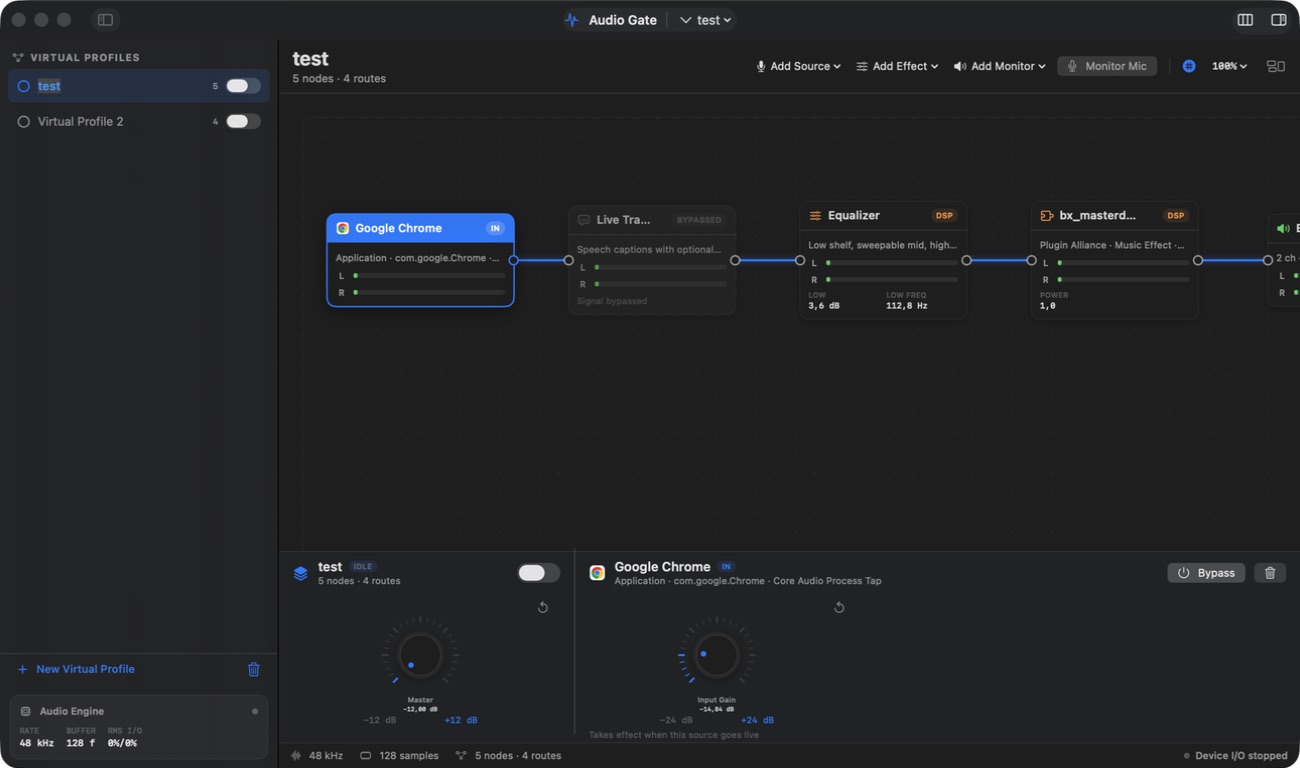The width and height of the screenshot is (1300, 768).
Task: Open the 100% zoom level dropdown
Action: pos(1229,66)
